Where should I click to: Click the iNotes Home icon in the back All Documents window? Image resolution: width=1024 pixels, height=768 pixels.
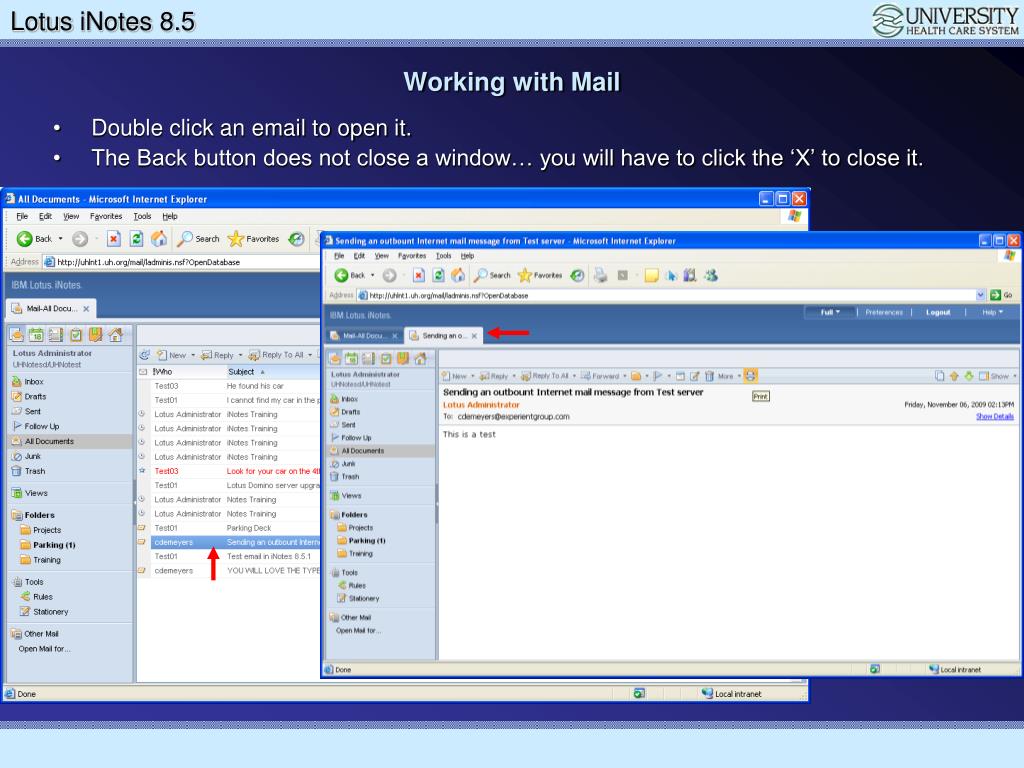coord(116,335)
